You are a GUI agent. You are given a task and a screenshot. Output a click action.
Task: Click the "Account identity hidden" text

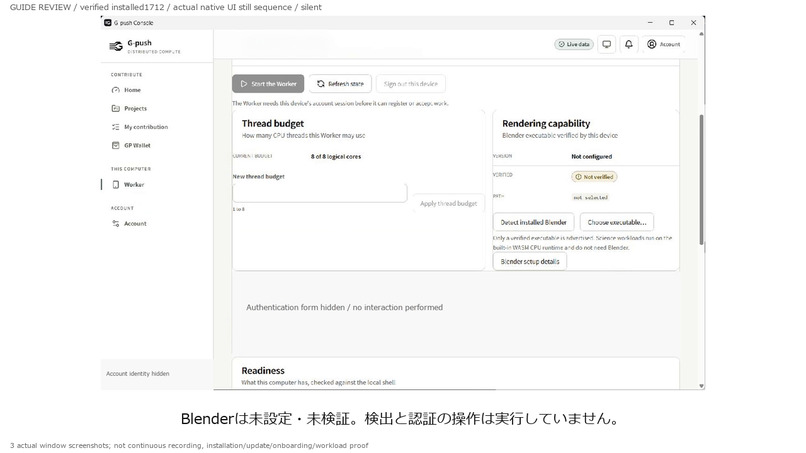(x=138, y=374)
